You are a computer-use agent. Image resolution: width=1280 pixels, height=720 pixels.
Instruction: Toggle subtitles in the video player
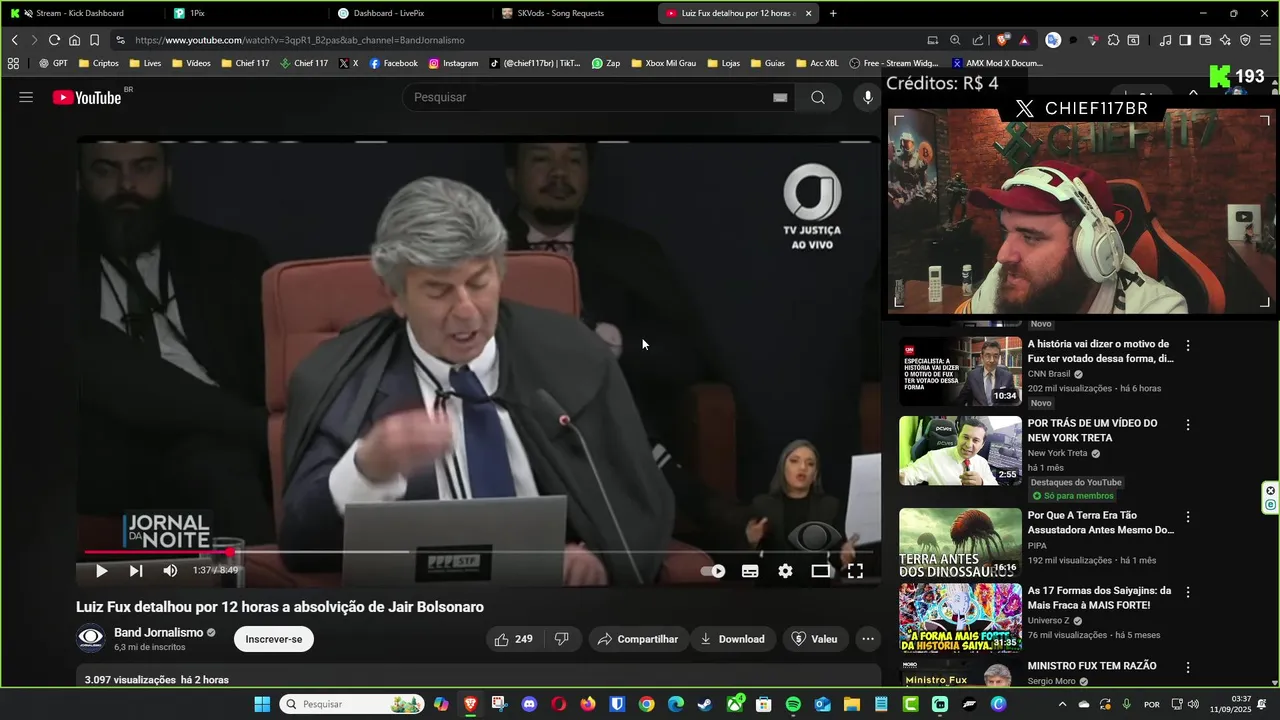pyautogui.click(x=750, y=571)
